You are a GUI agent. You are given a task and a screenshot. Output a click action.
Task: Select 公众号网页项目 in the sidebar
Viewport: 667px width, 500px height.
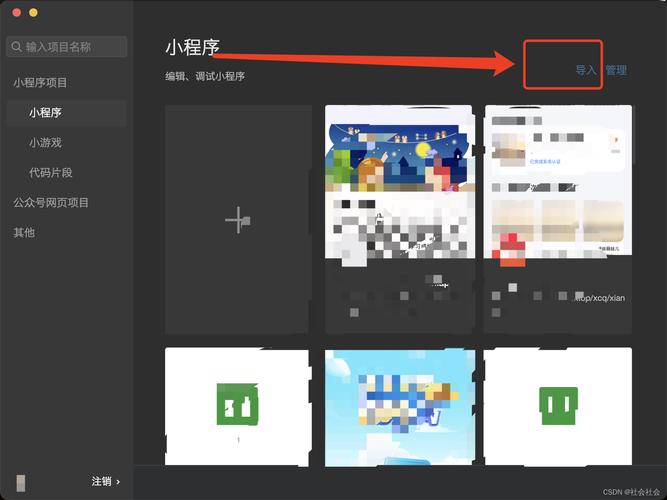point(51,203)
